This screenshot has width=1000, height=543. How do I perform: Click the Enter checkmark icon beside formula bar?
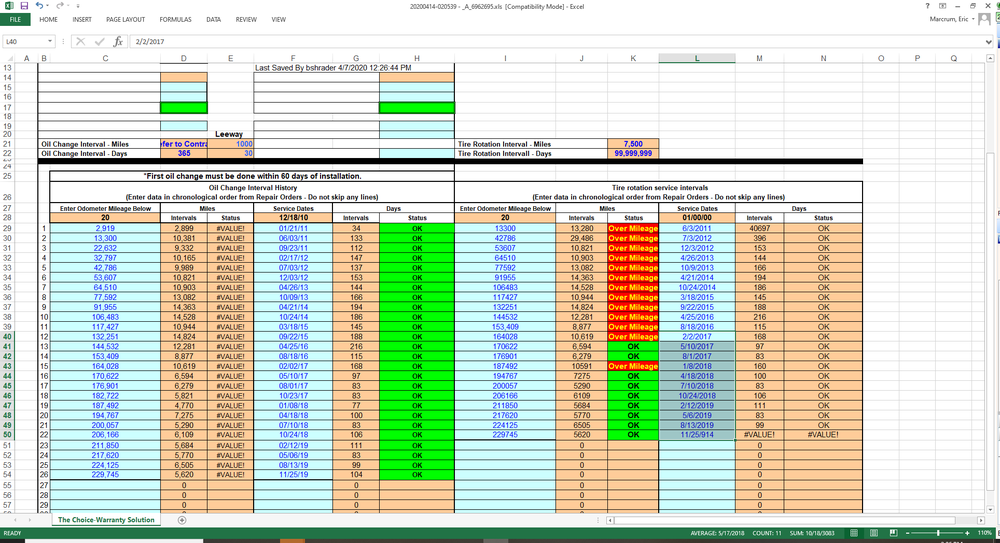[99, 42]
